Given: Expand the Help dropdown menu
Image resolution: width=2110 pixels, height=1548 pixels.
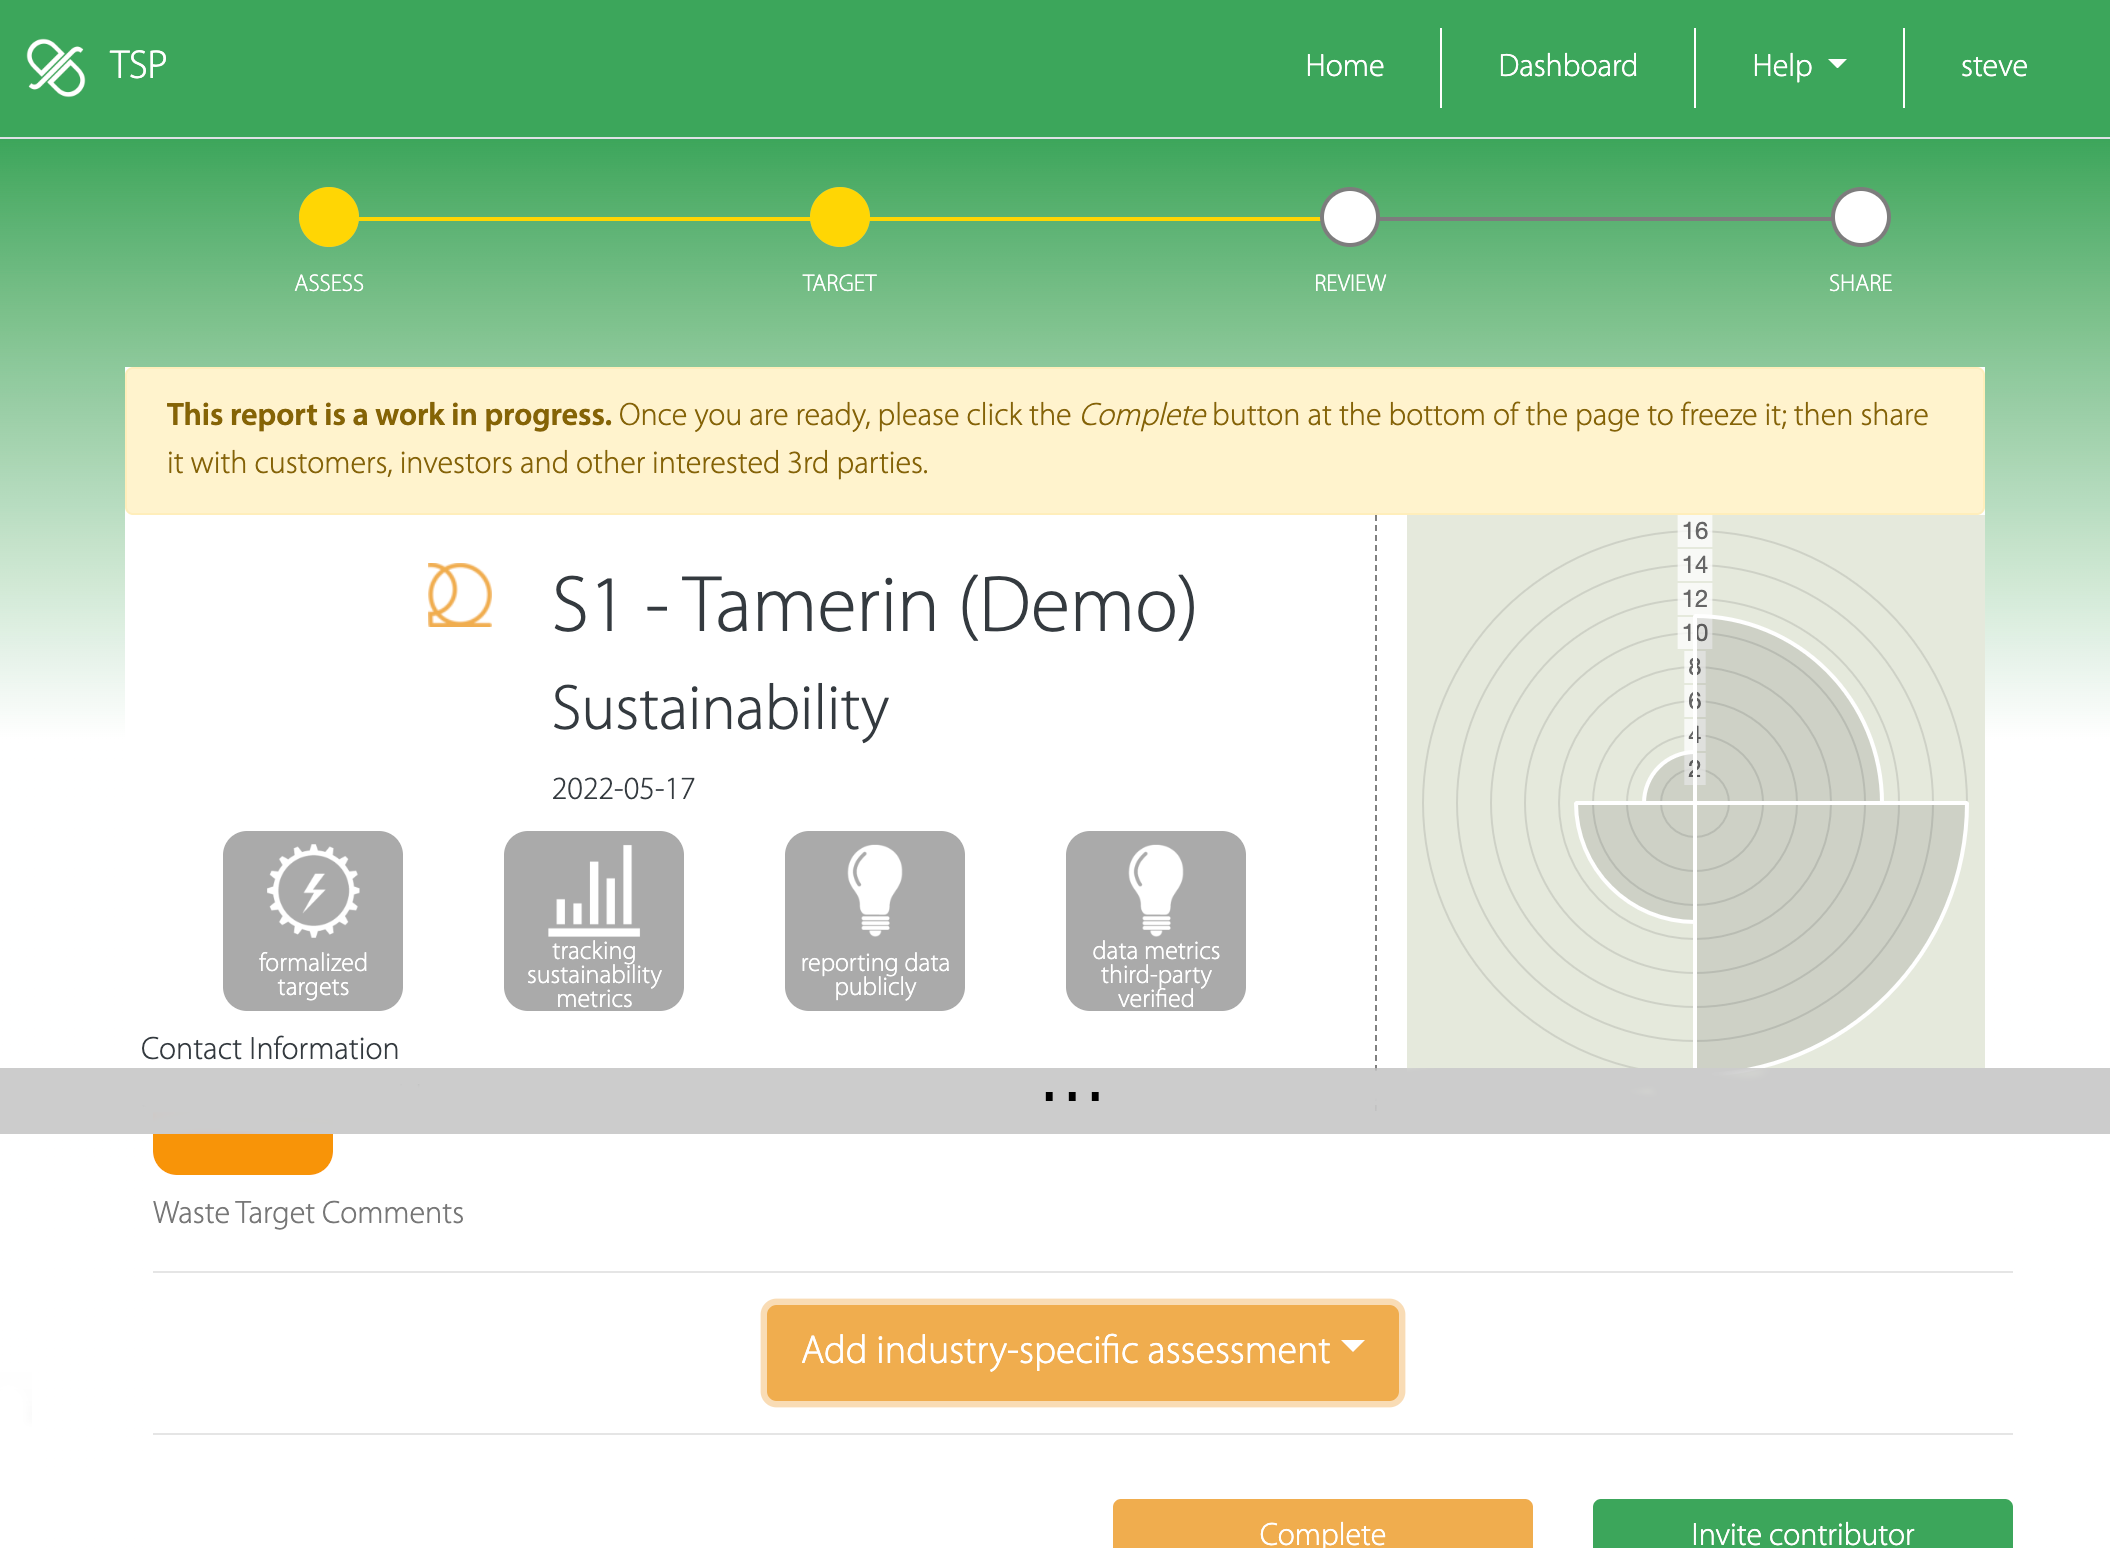Looking at the screenshot, I should pyautogui.click(x=1798, y=66).
